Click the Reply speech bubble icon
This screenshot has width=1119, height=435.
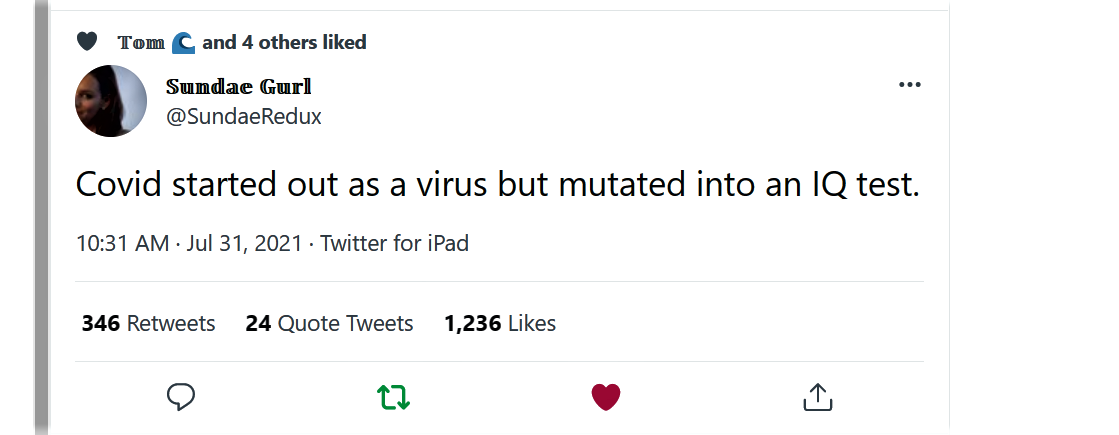181,397
